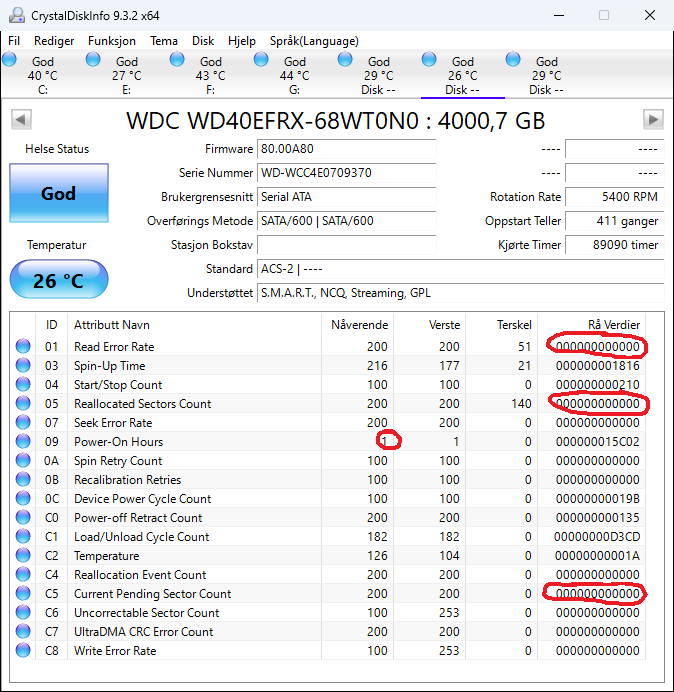
Task: Click status orb of Spin Retry Count row
Action: click(x=23, y=460)
